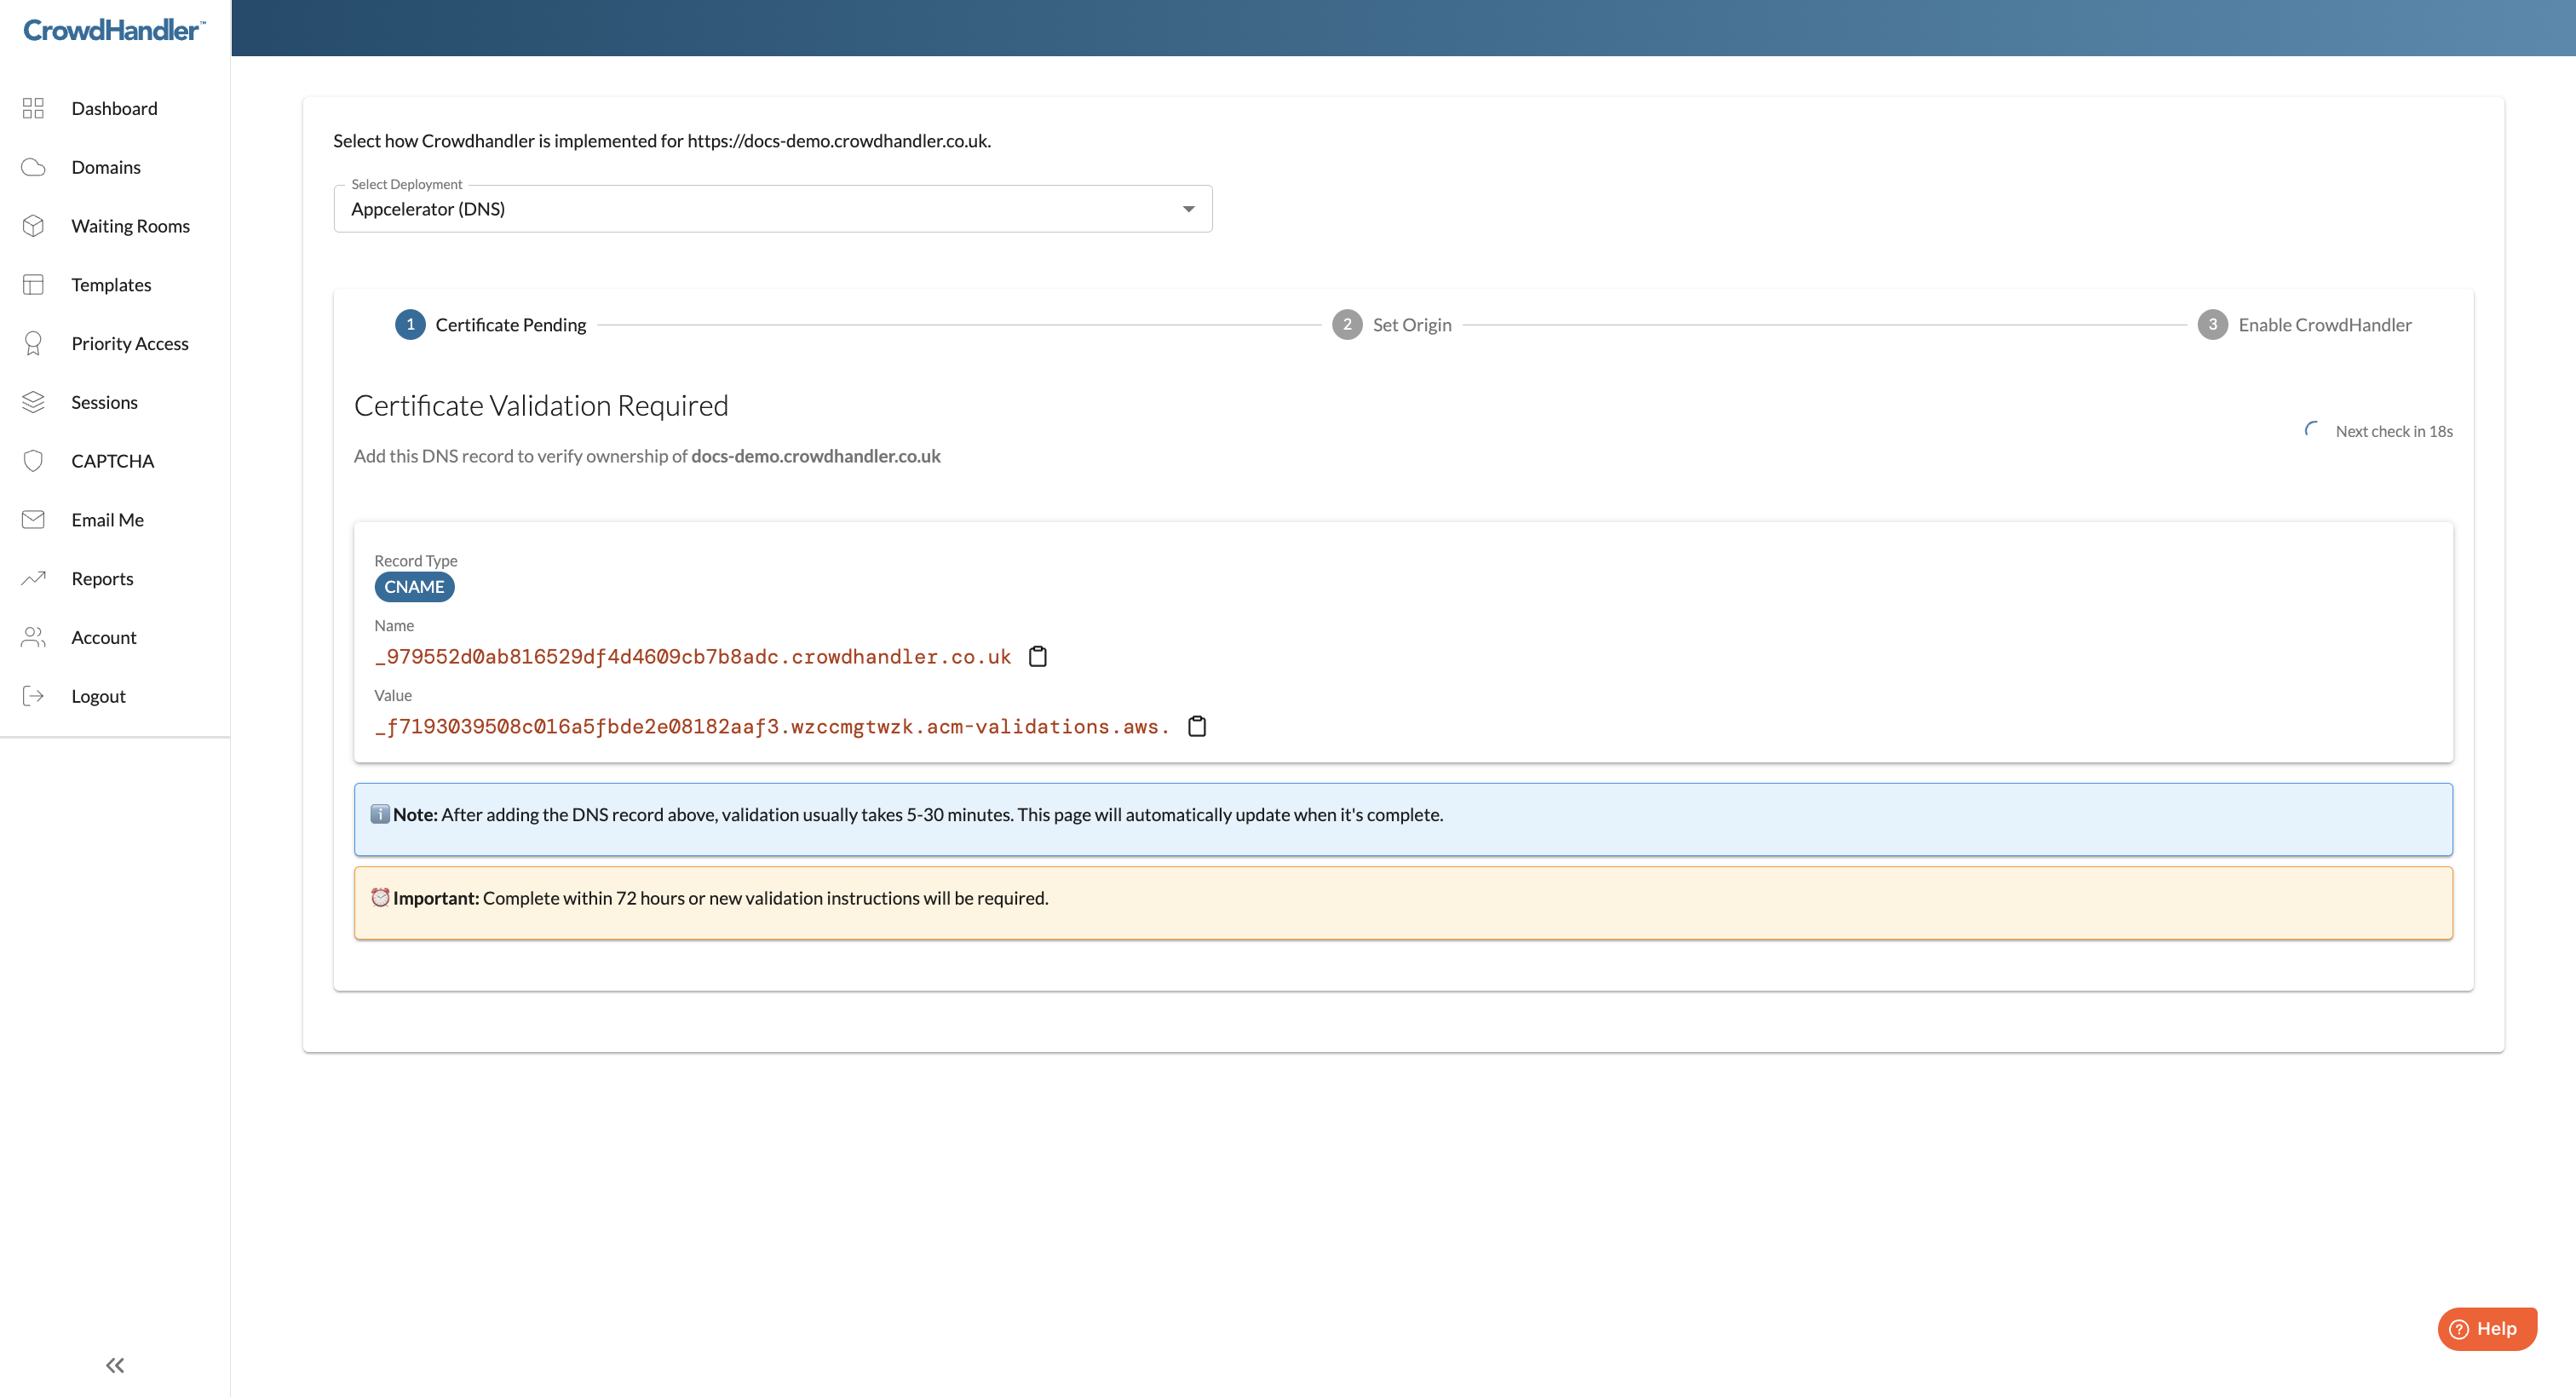Open the Dashboard page
The image size is (2576, 1397).
[115, 108]
